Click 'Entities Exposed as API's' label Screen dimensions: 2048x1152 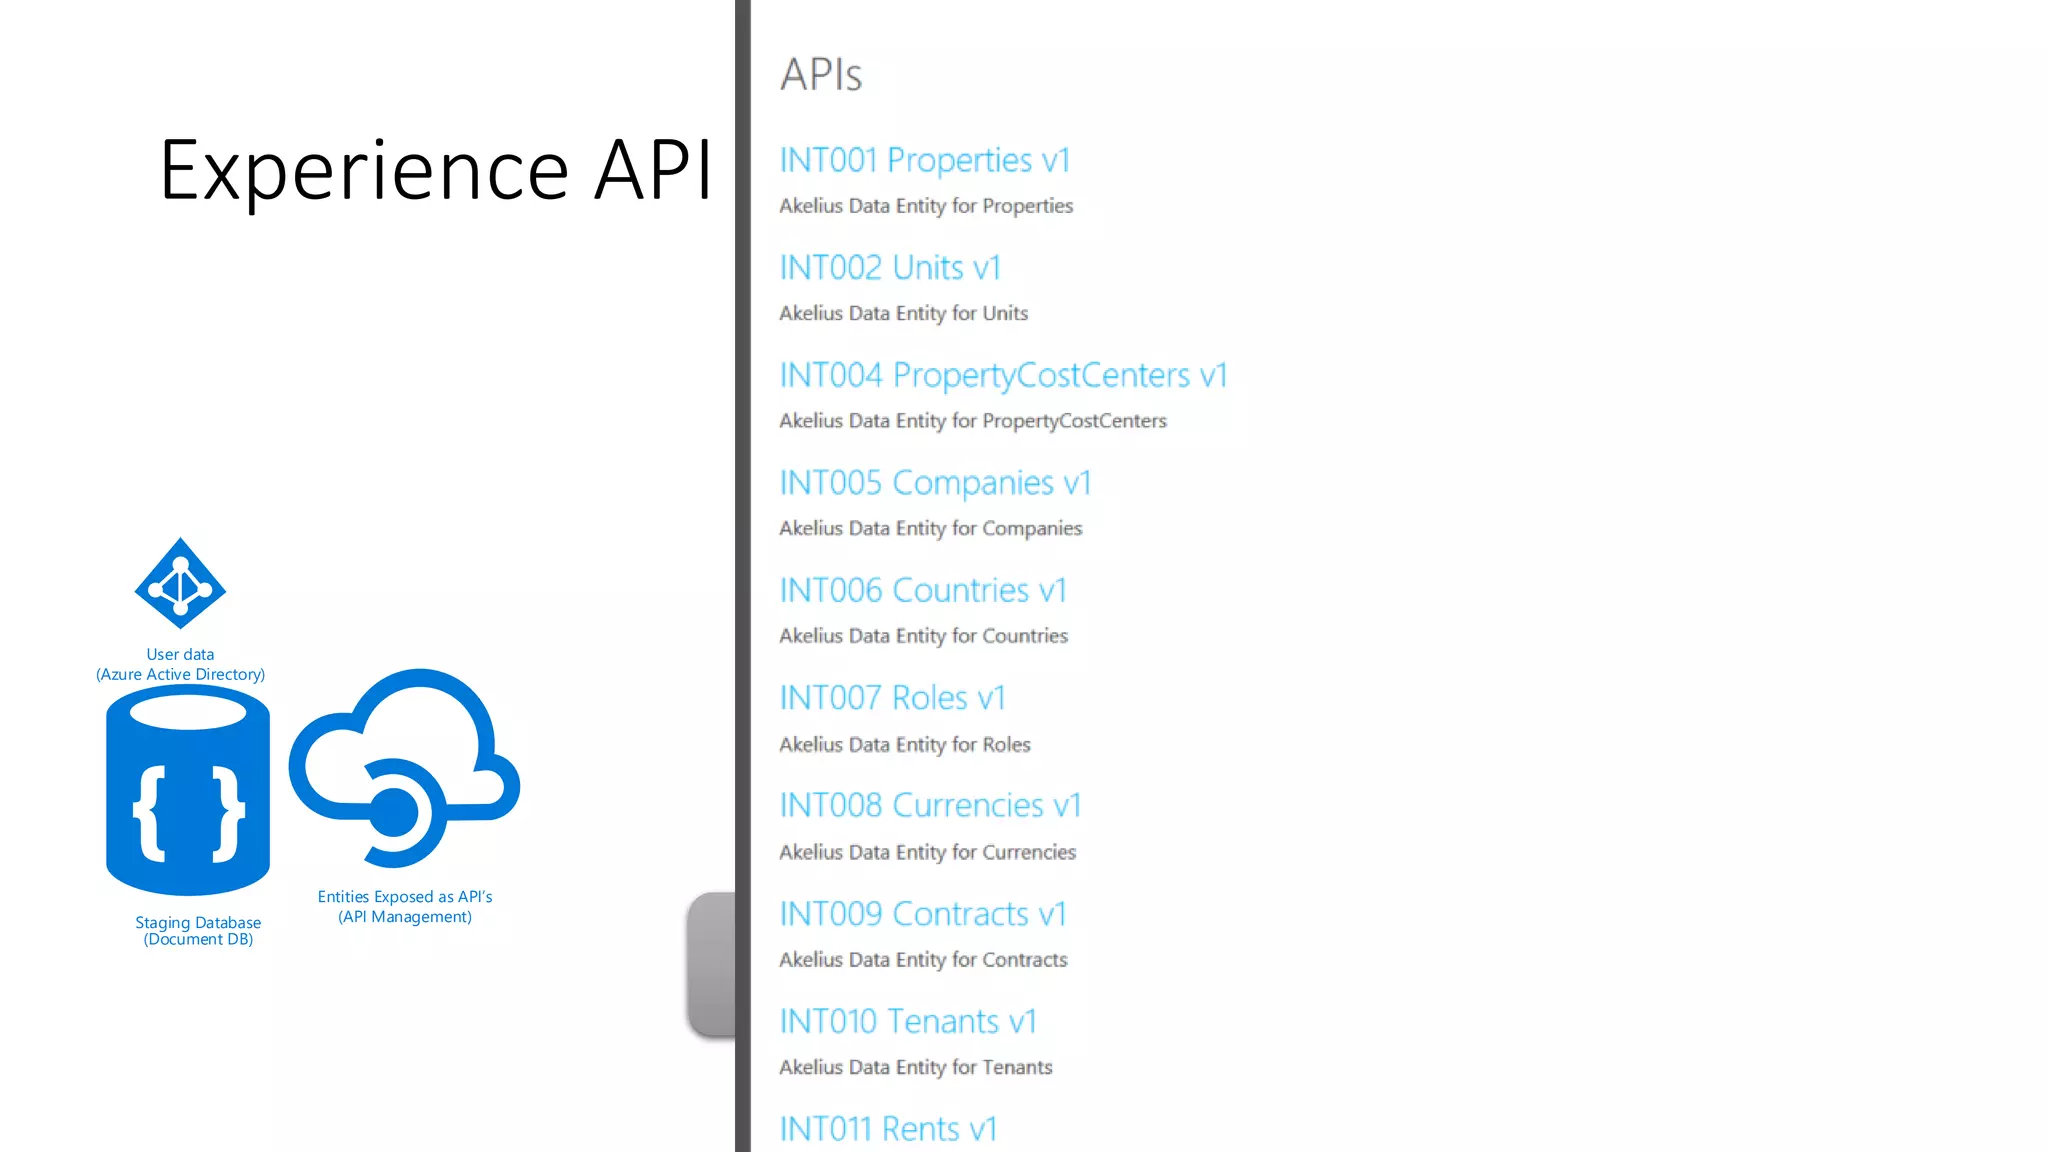(x=405, y=897)
